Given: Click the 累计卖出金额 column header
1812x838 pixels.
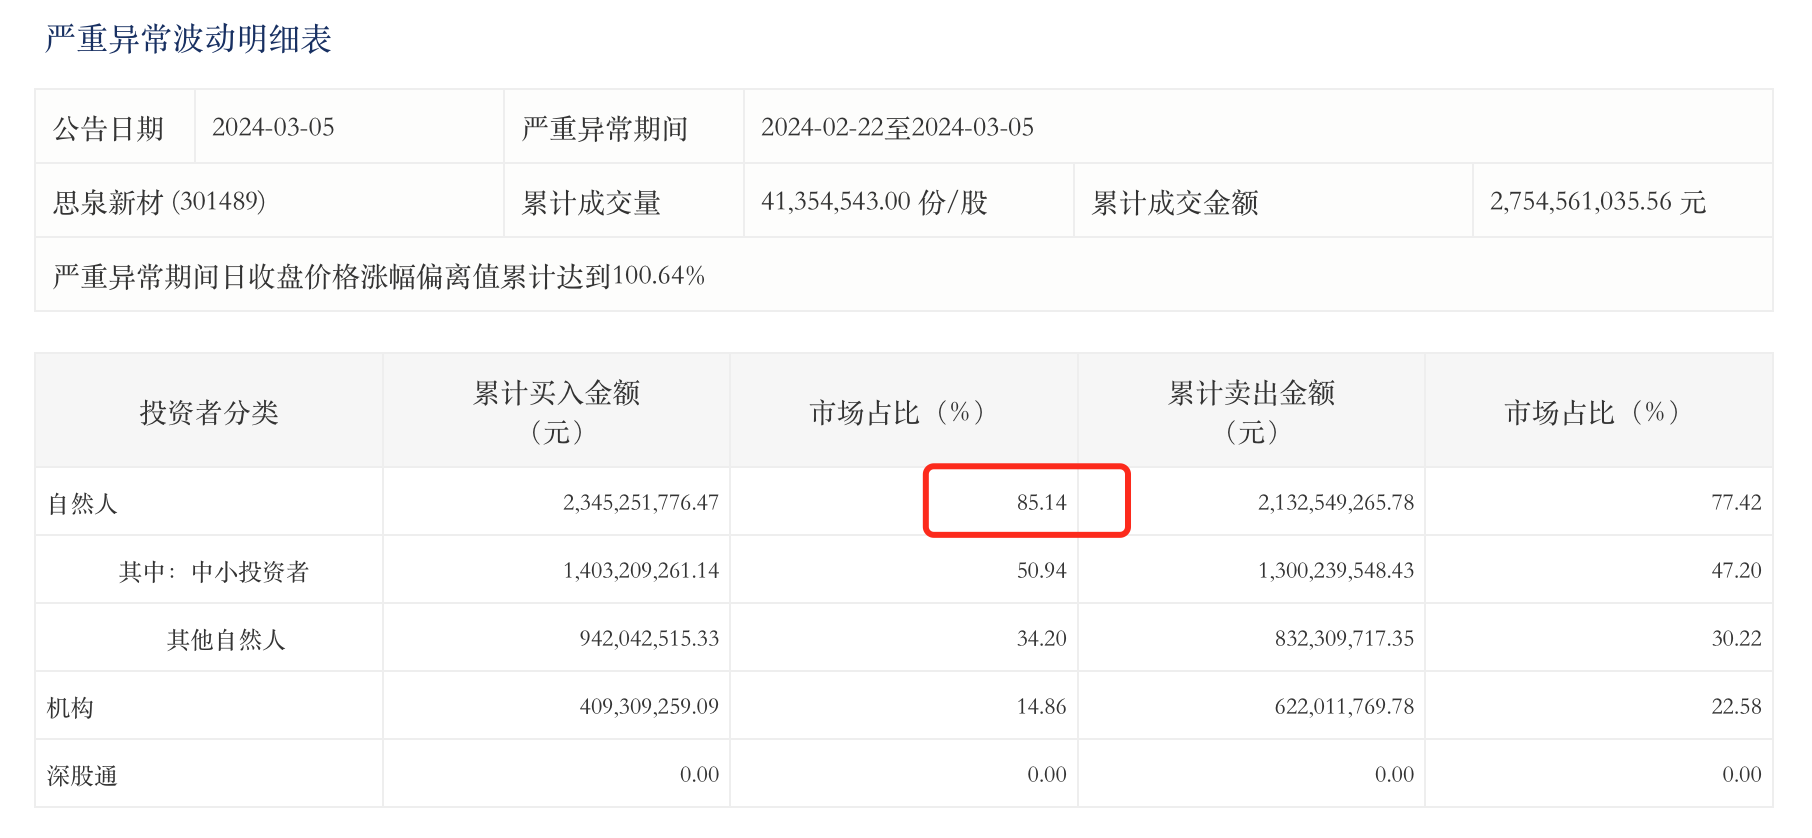Looking at the screenshot, I should pyautogui.click(x=1251, y=411).
